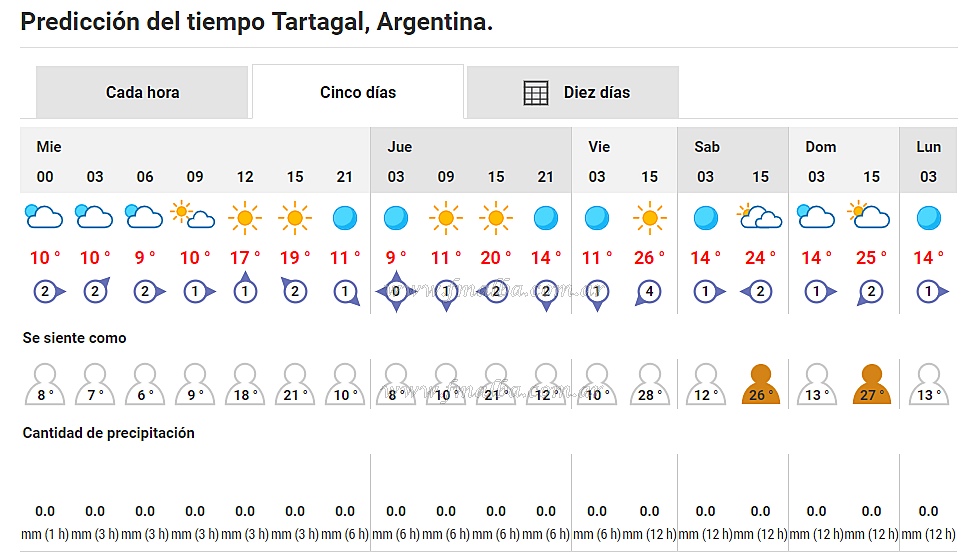
Task: Click Wednesday 21 clear night moon icon
Action: point(345,216)
